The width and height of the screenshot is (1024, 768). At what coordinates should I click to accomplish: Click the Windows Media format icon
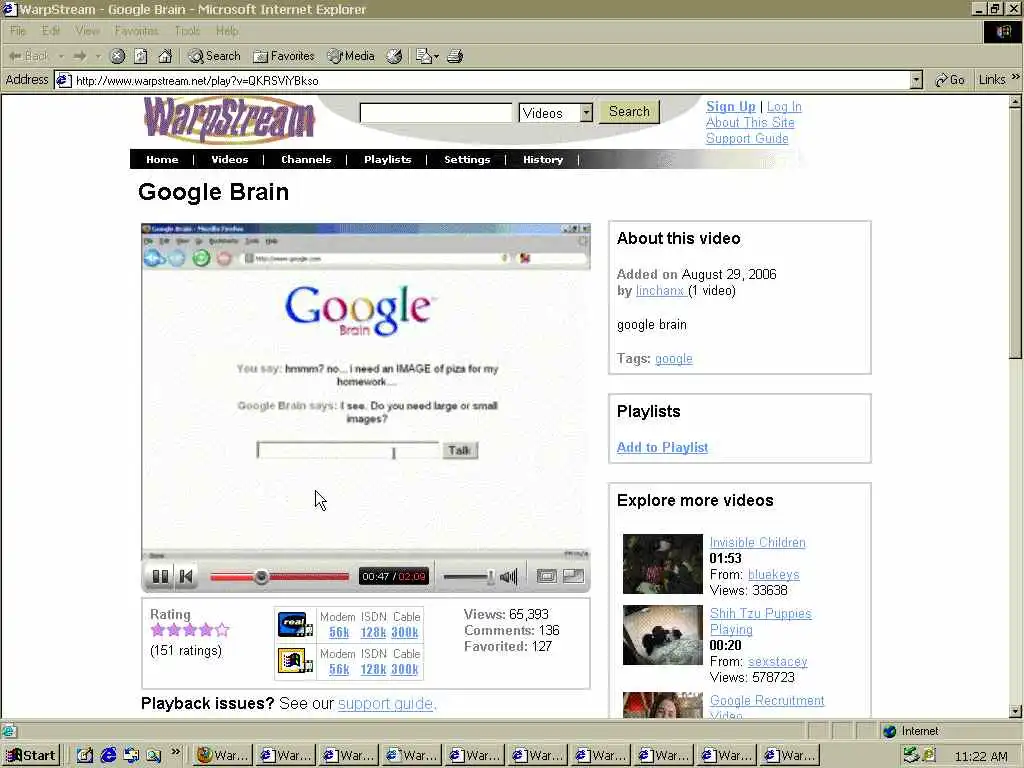click(x=295, y=661)
